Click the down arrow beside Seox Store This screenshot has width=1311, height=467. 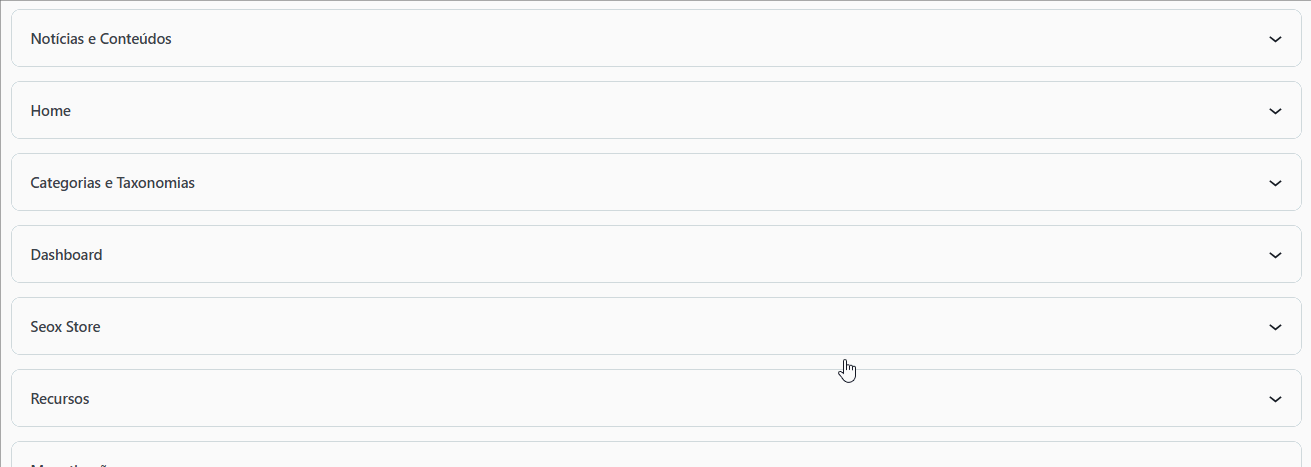coord(1275,327)
